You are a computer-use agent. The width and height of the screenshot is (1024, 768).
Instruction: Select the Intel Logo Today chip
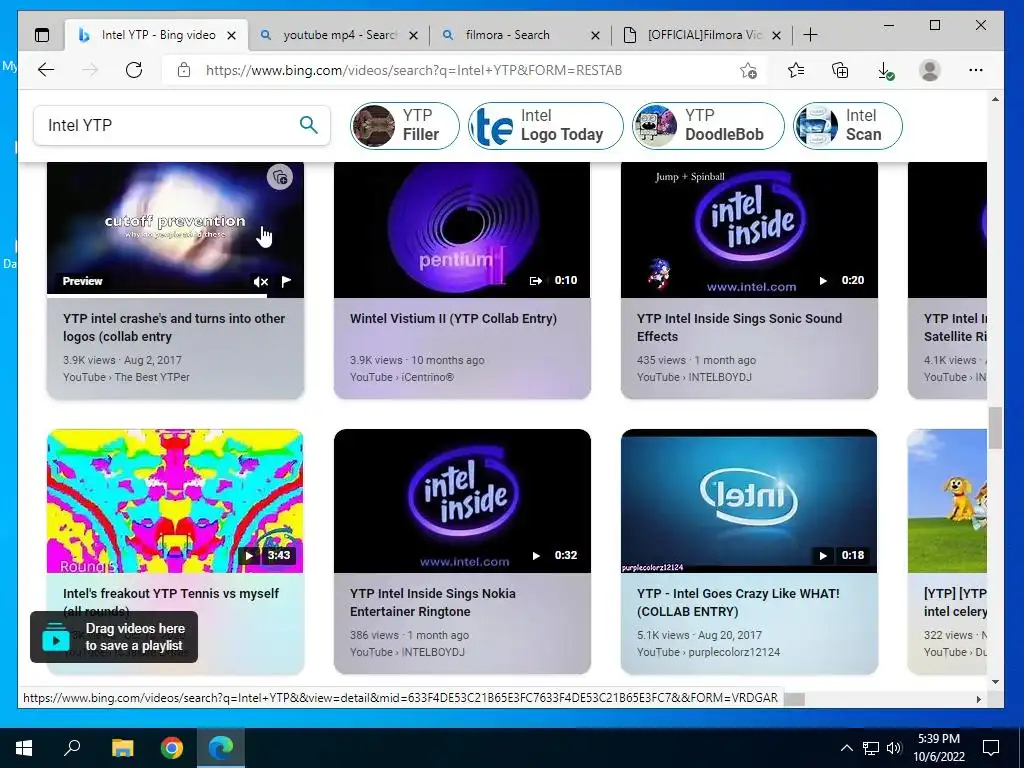[546, 125]
